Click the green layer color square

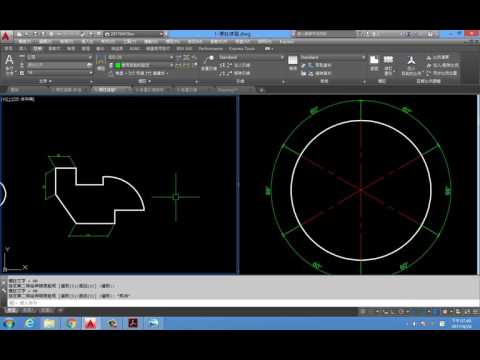118,65
